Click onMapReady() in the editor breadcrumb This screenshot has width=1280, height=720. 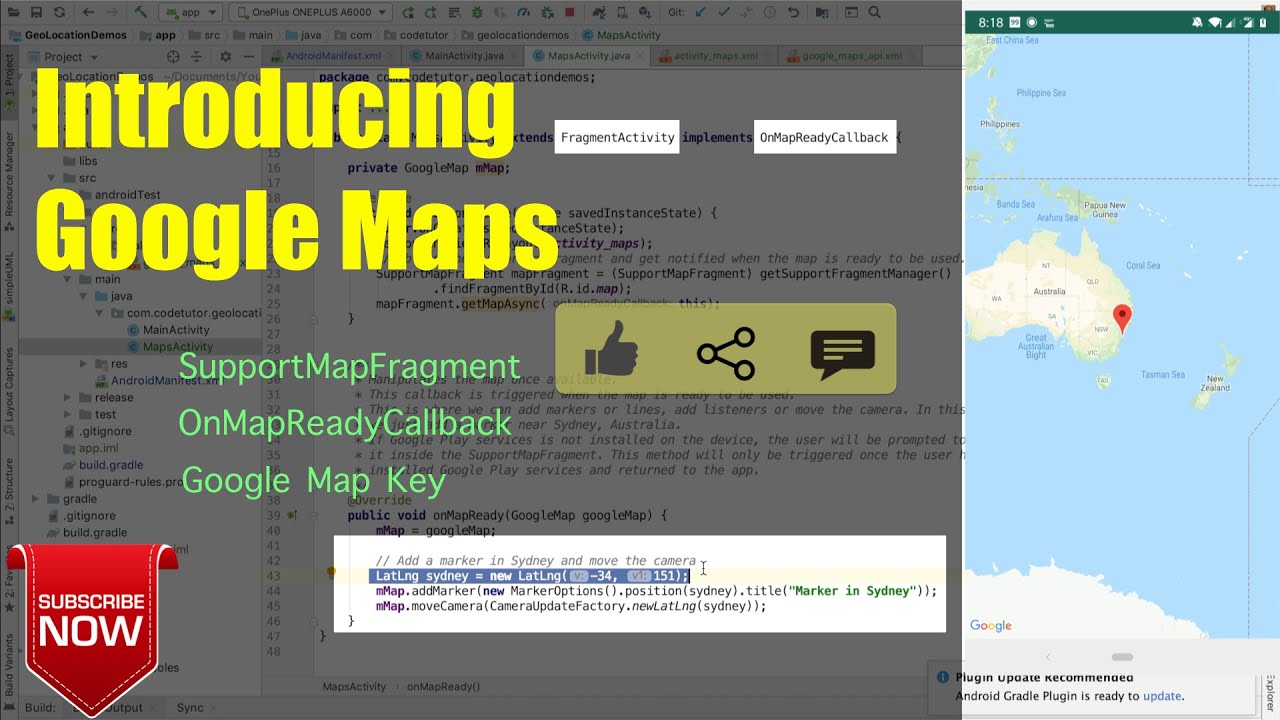point(443,687)
